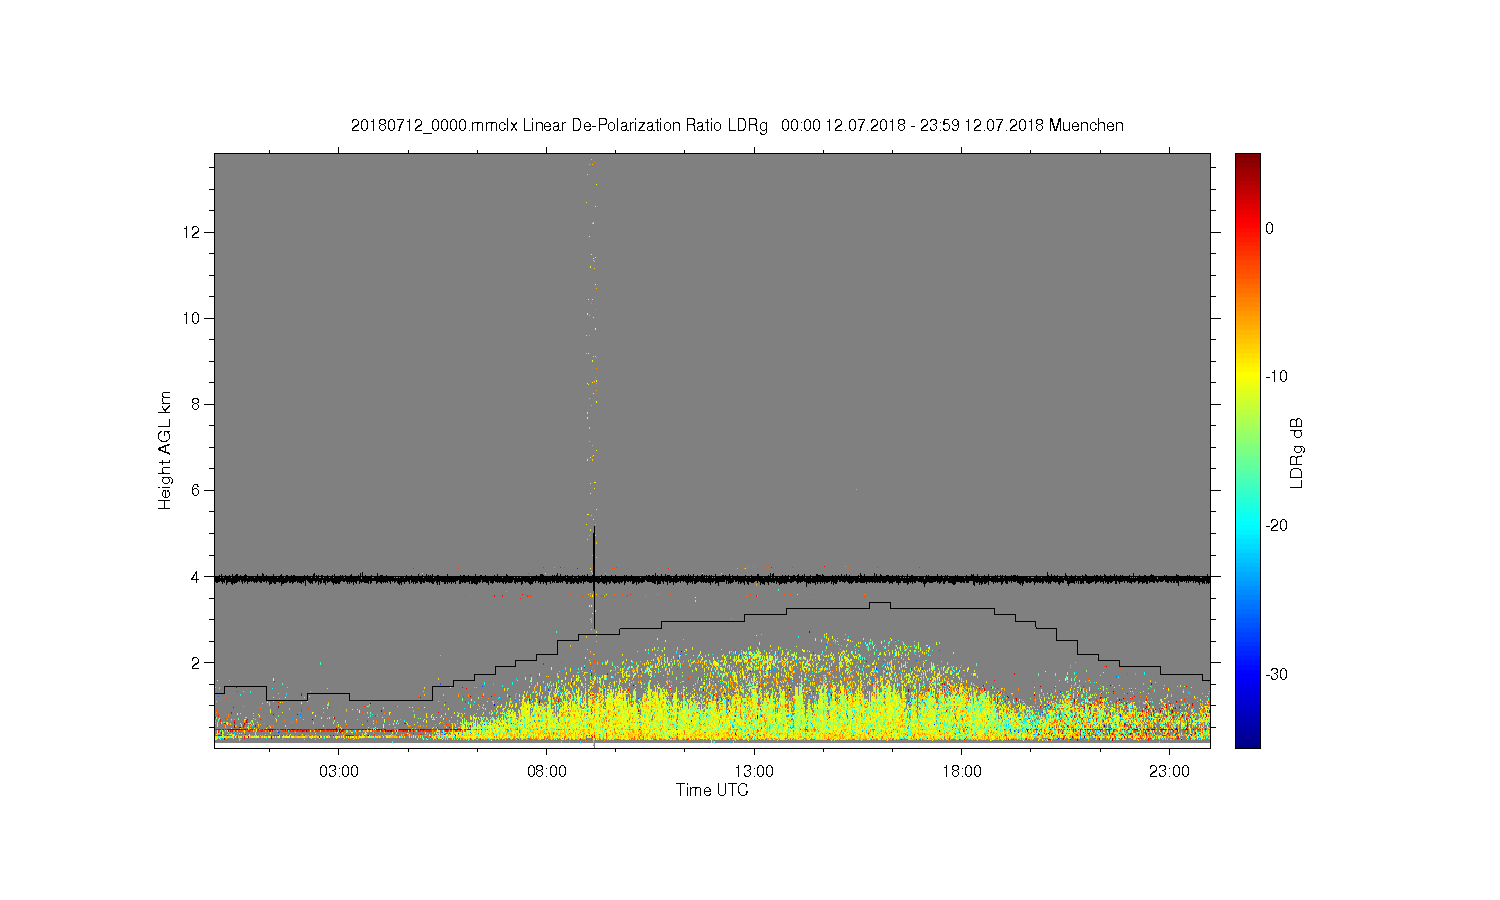This screenshot has width=1500, height=900.
Task: Click the dark blue bottom of the colorbar
Action: [1248, 738]
